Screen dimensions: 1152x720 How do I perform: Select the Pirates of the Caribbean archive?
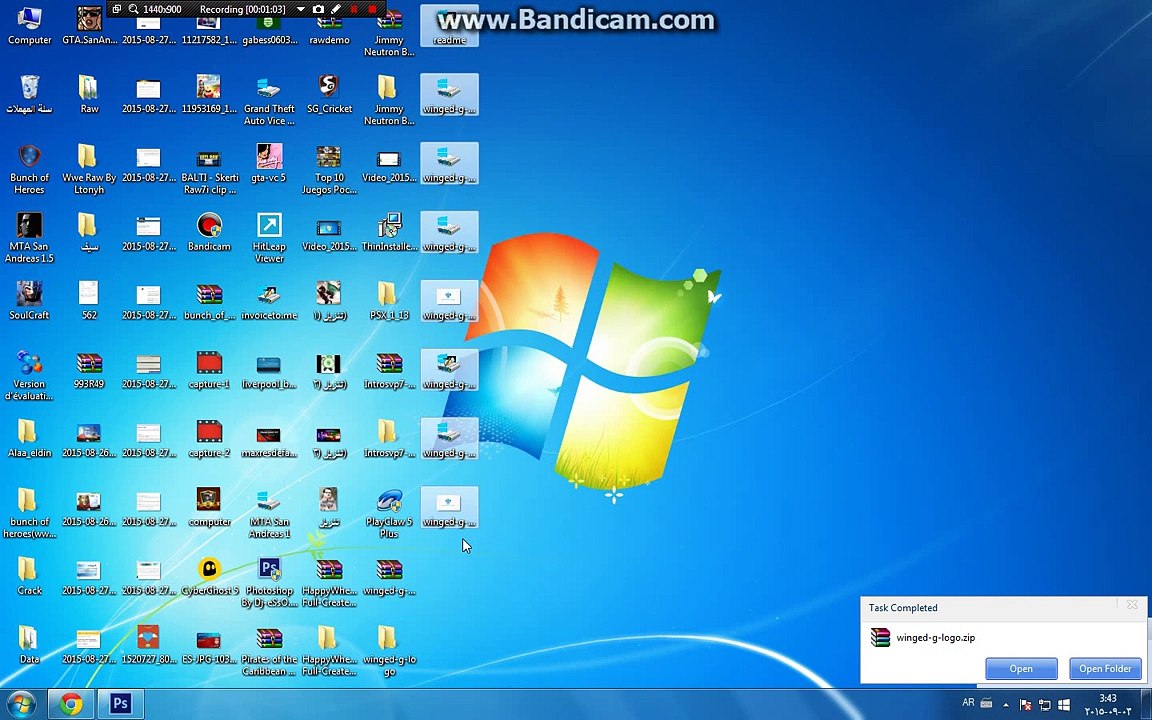(269, 651)
